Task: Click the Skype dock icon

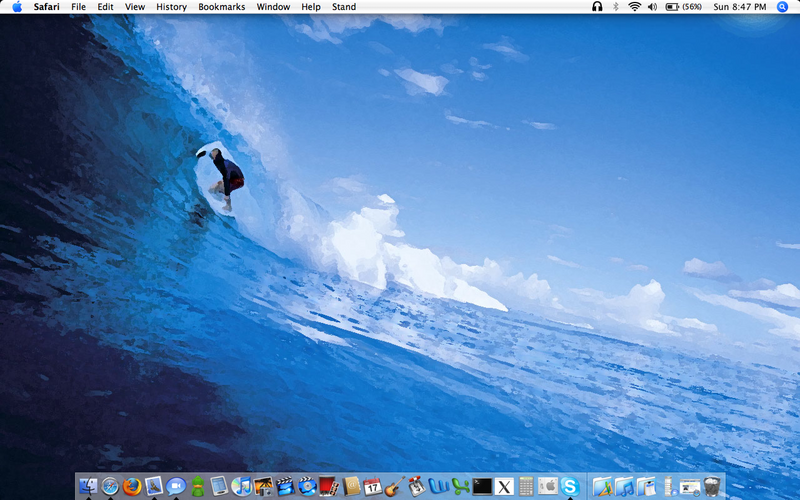Action: [x=570, y=487]
